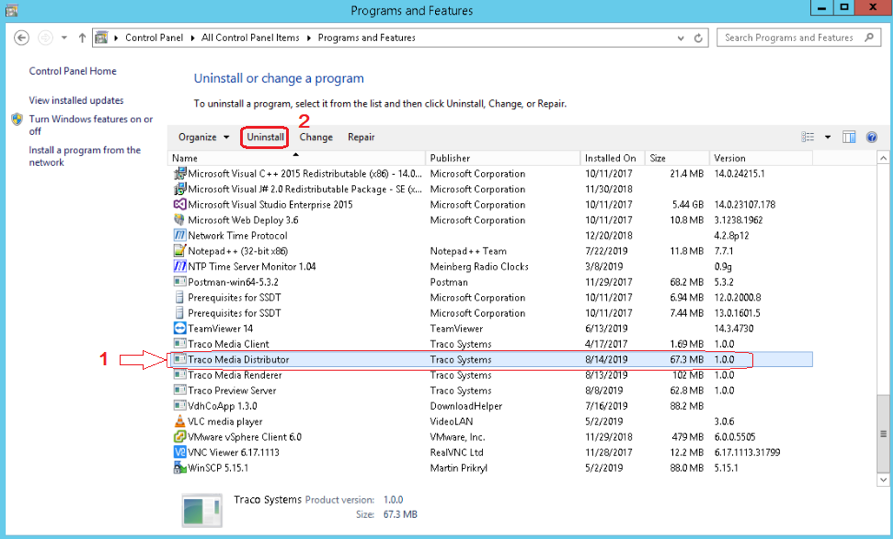Open the blue Help icon
Image resolution: width=893 pixels, height=539 pixels.
click(871, 137)
